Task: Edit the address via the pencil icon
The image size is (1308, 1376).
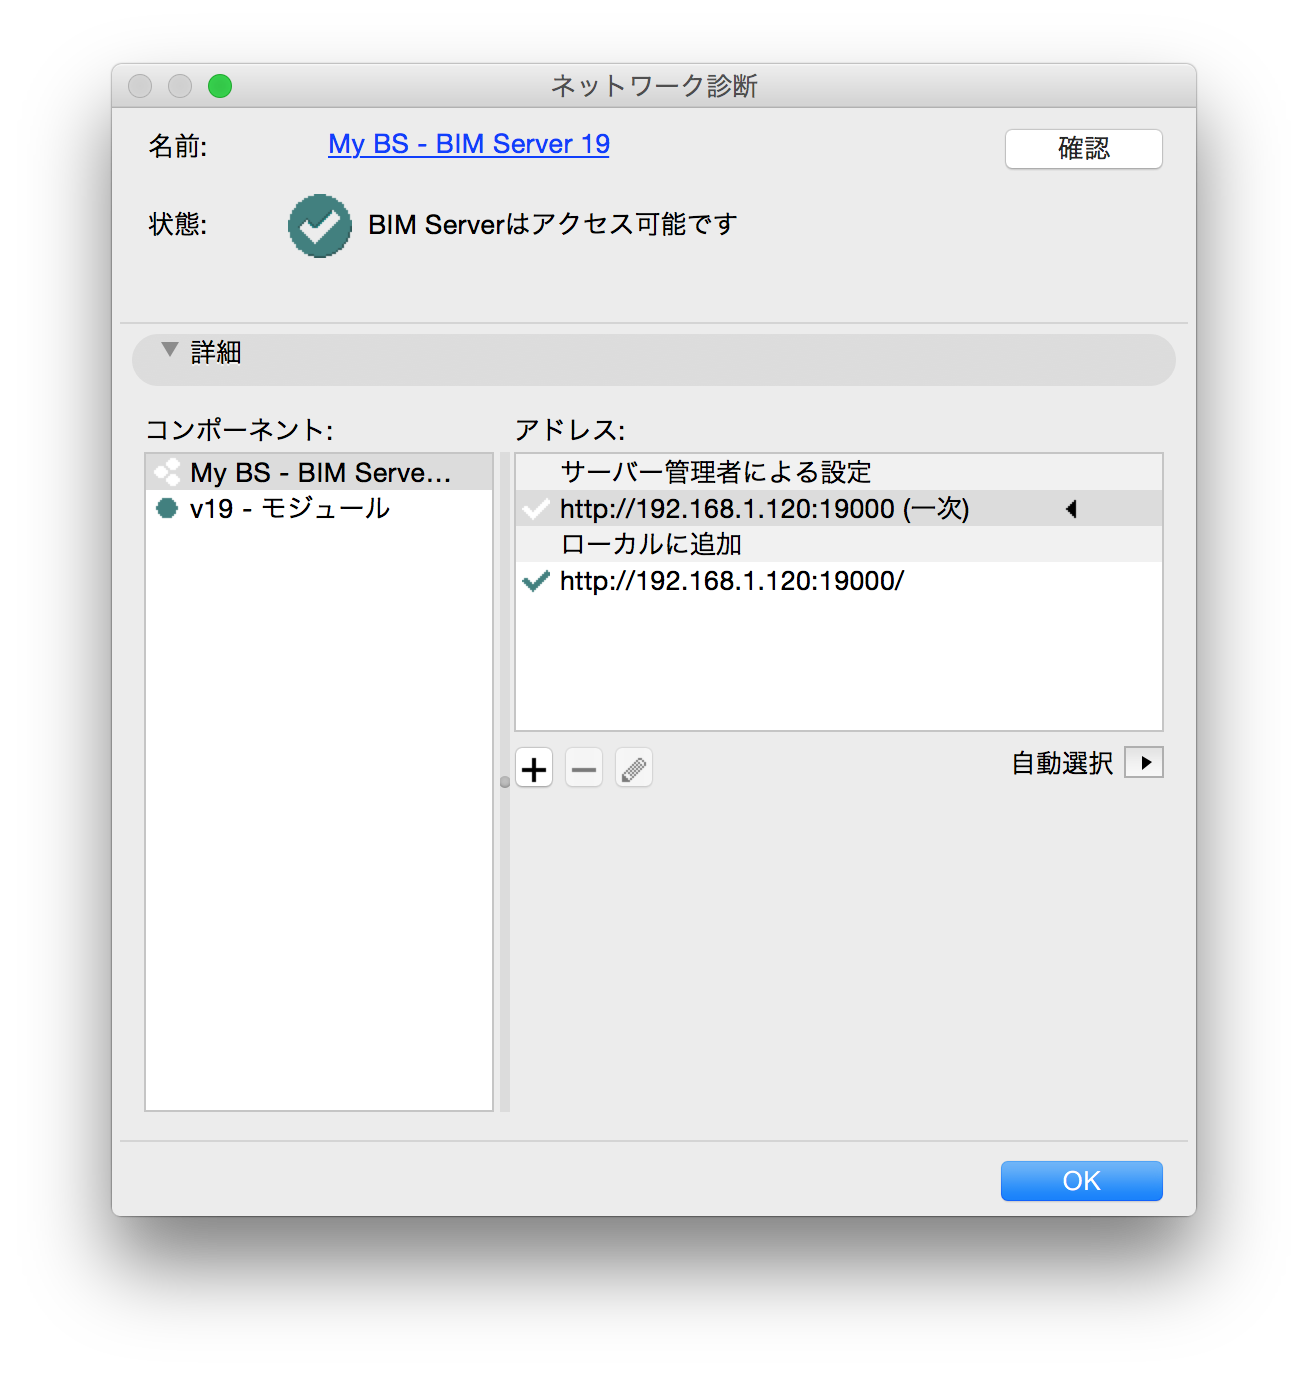Action: 634,767
